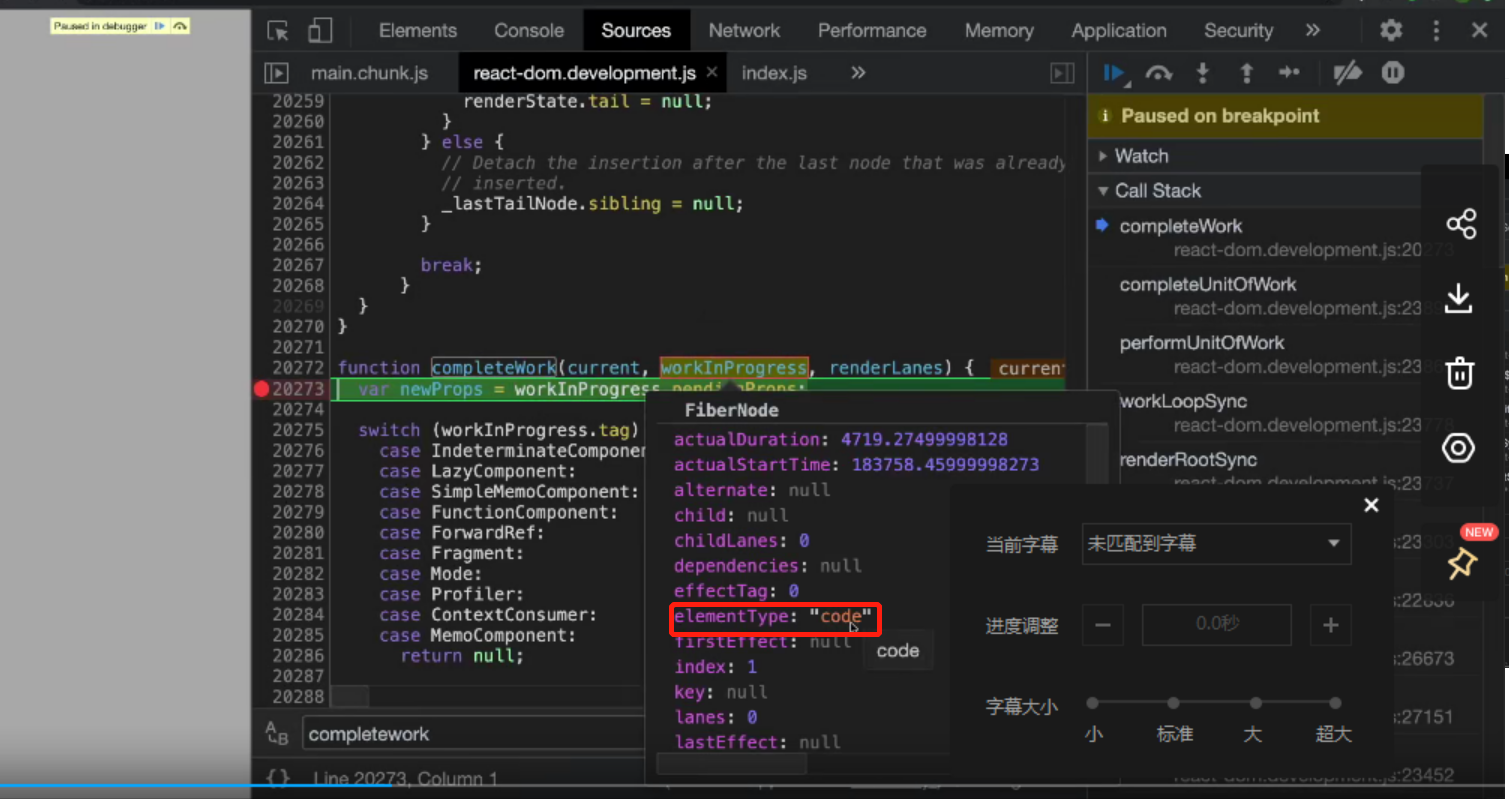
Task: Toggle the match case and regex icon beside search
Action: tap(277, 734)
